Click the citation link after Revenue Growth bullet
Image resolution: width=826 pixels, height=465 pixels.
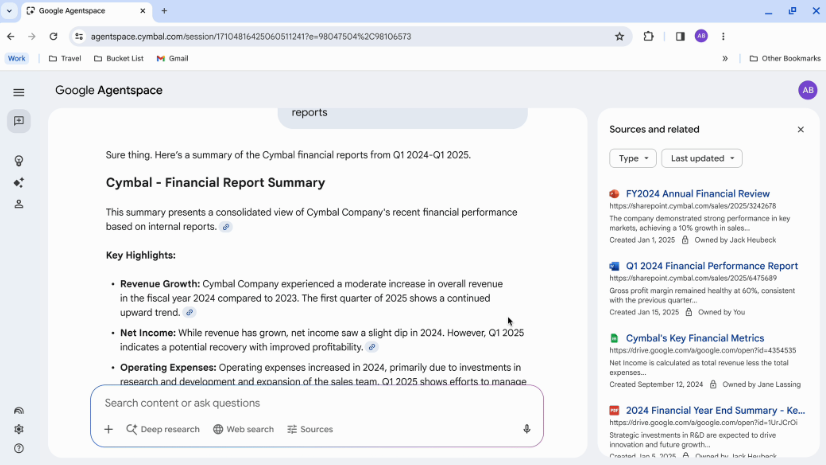coord(190,312)
